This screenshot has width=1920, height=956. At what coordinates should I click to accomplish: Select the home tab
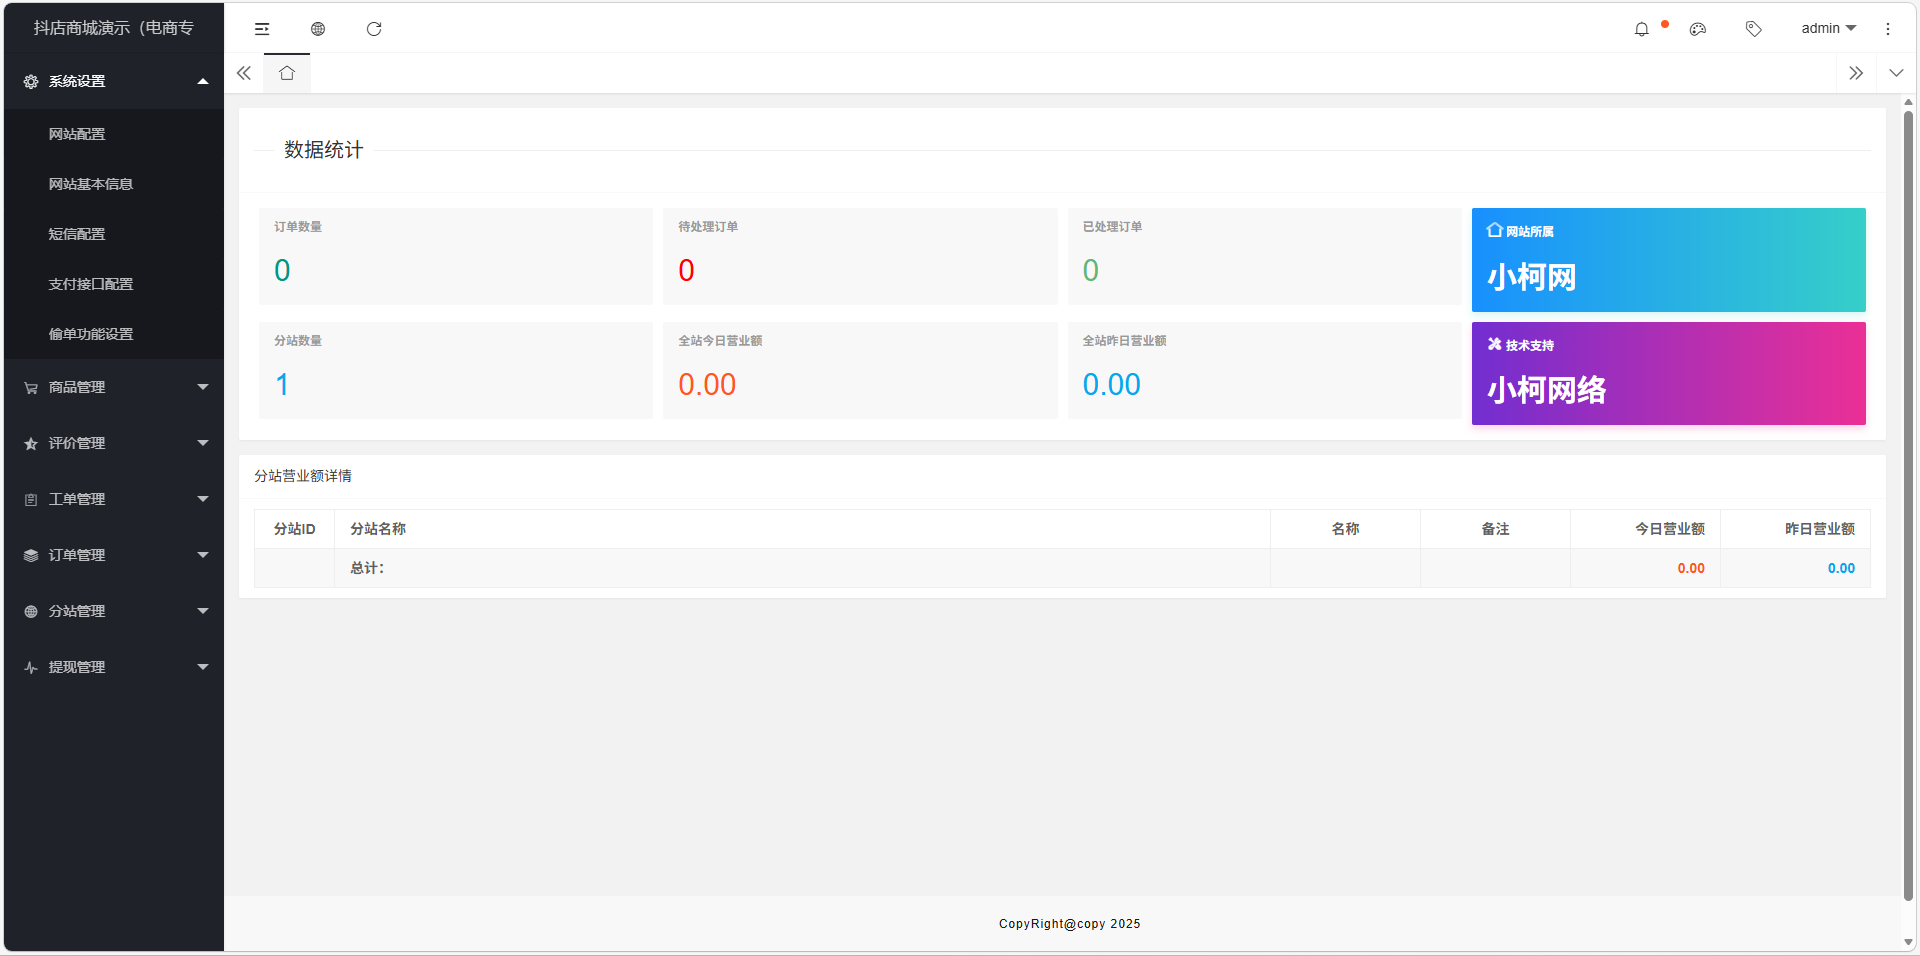[x=287, y=73]
